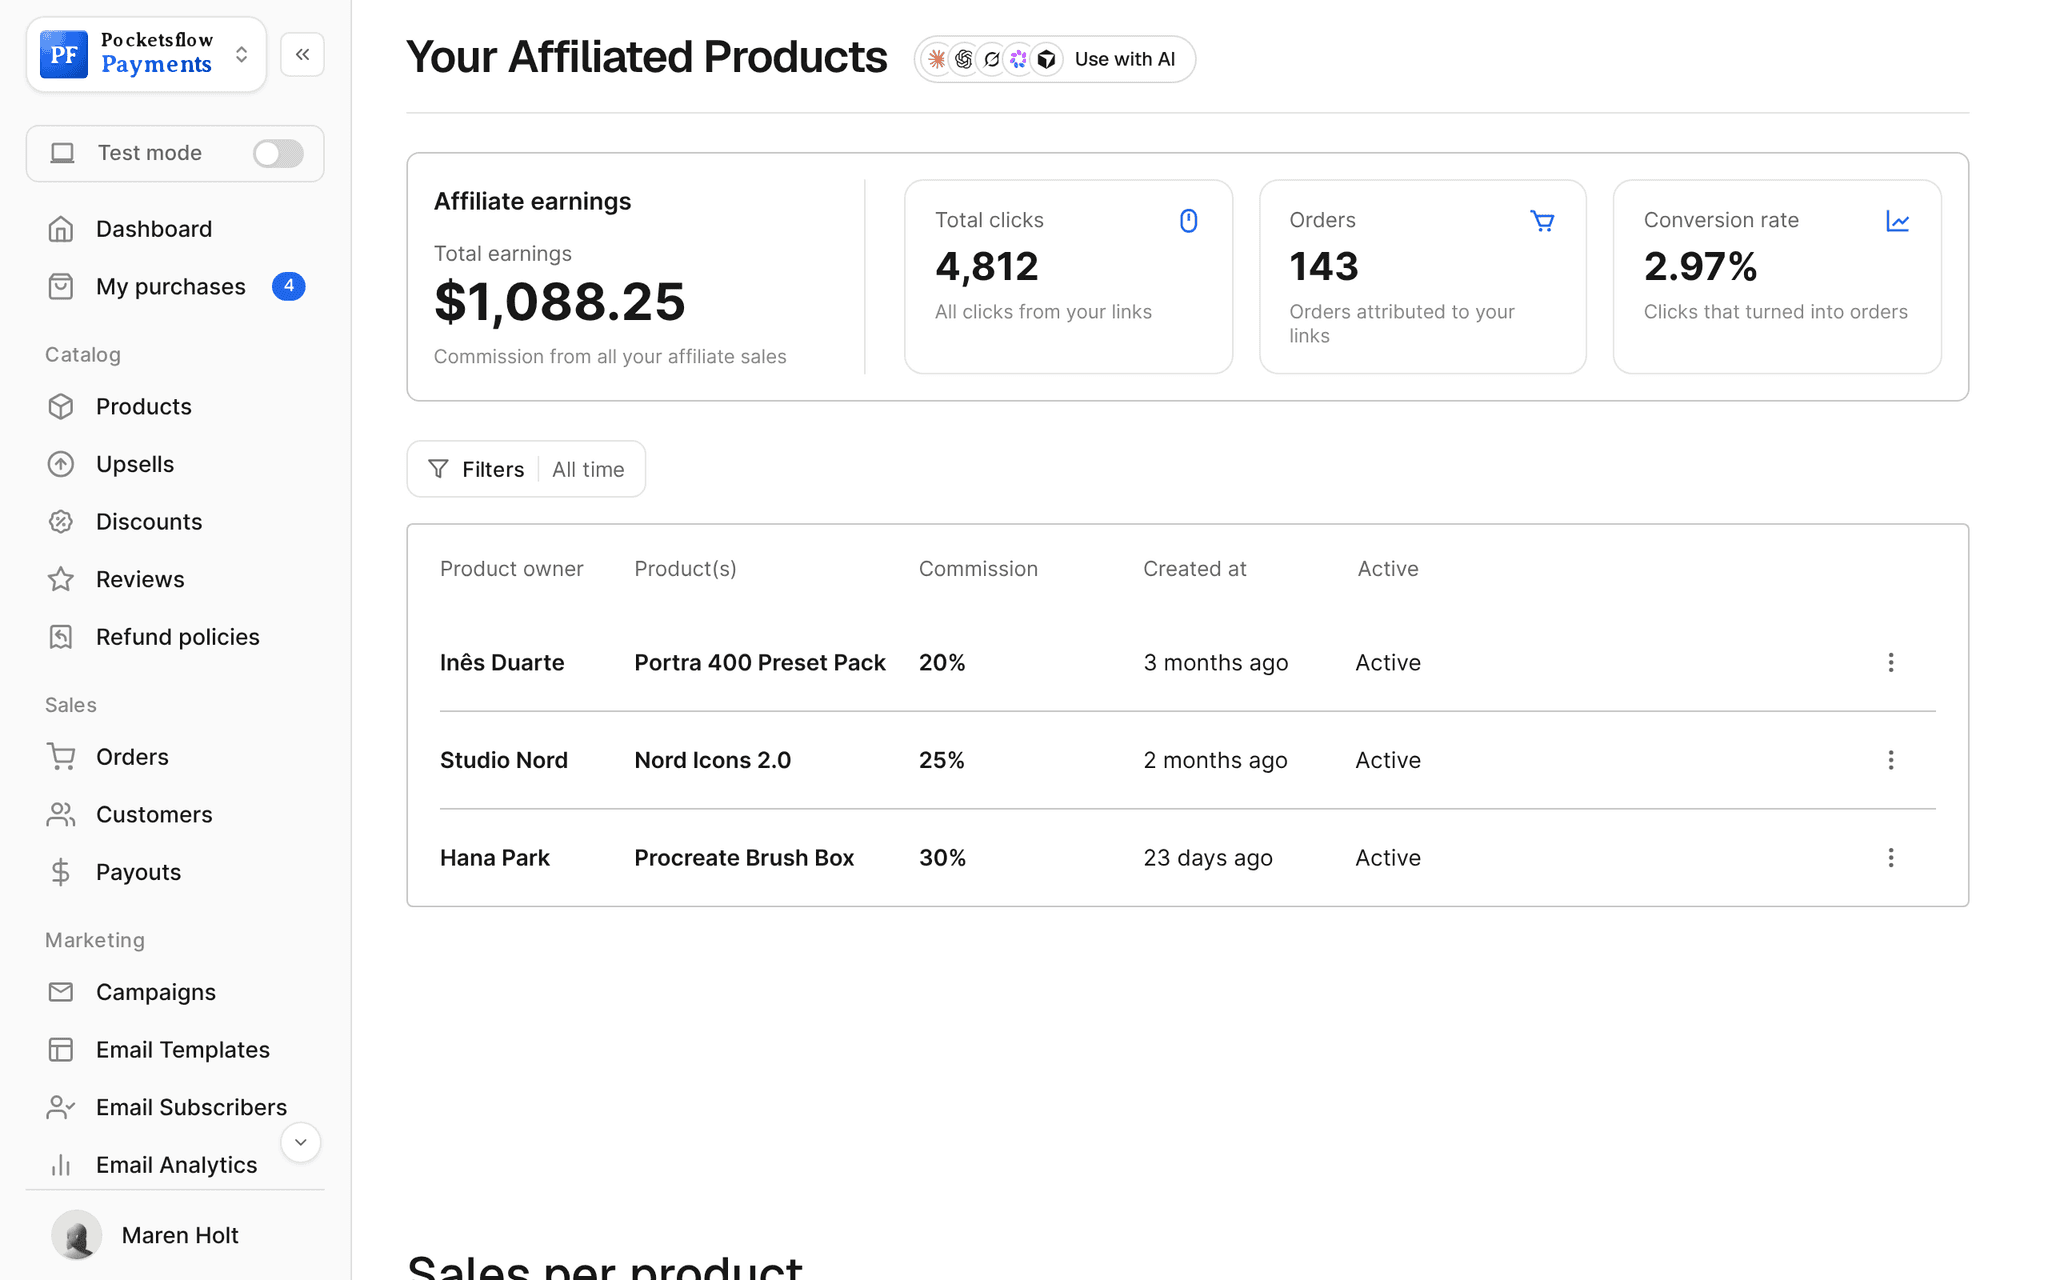Image resolution: width=2048 pixels, height=1280 pixels.
Task: Click the Refund policies receipt icon
Action: (x=61, y=637)
